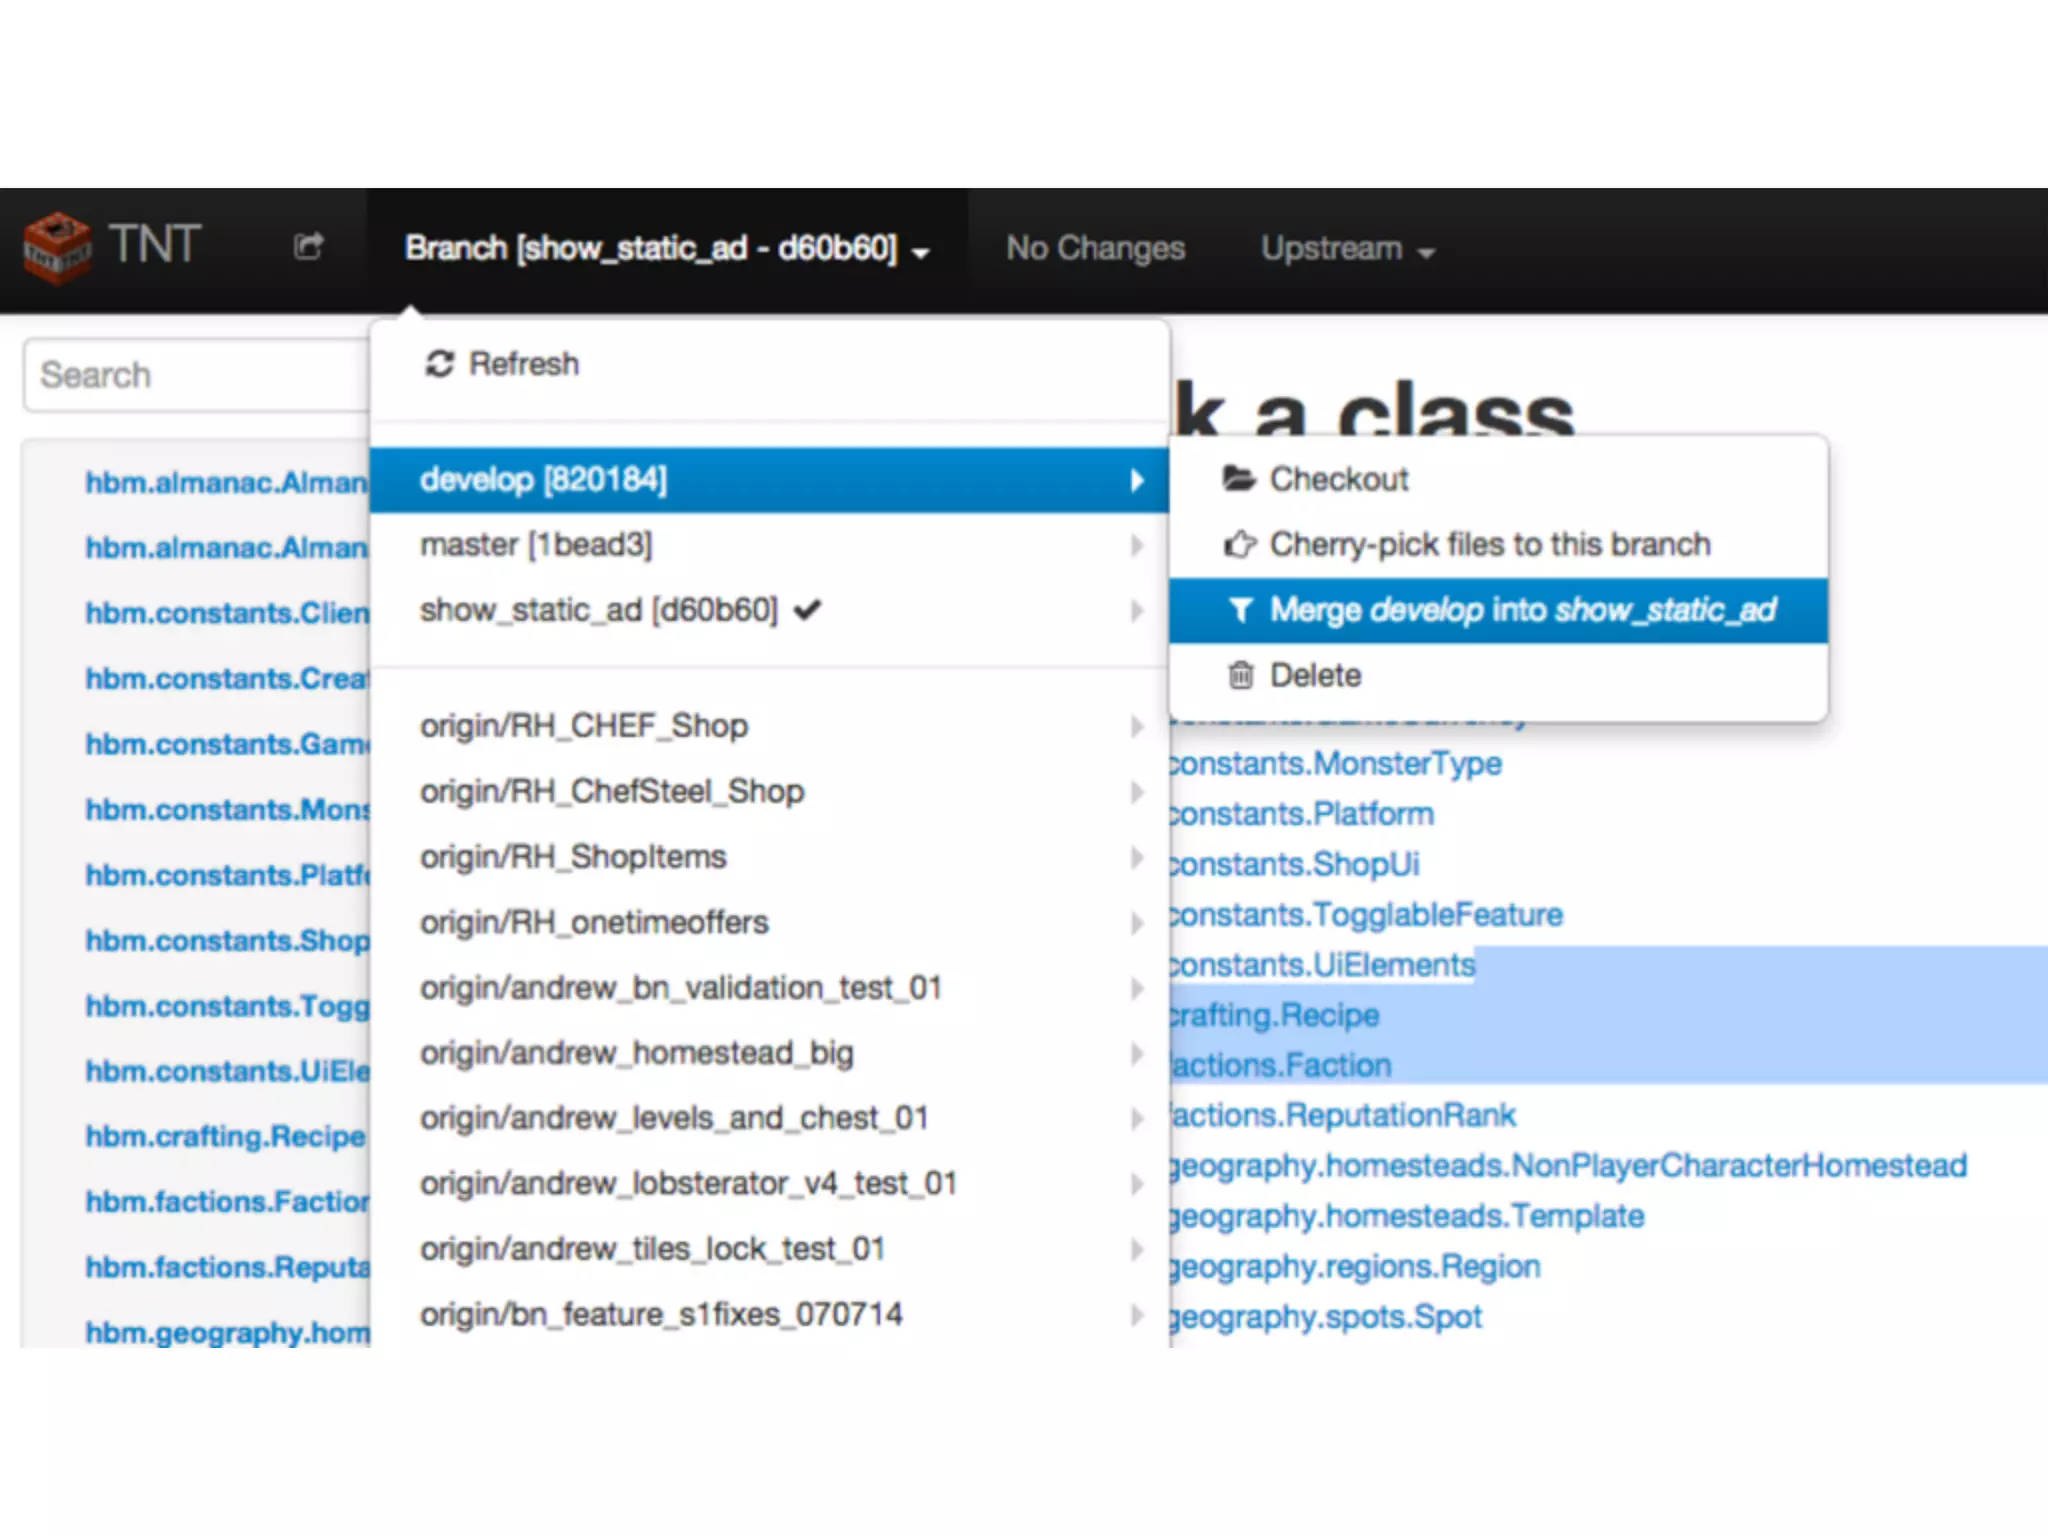Click the TNT logo icon
Viewport: 2048px width, 1536px height.
point(57,247)
